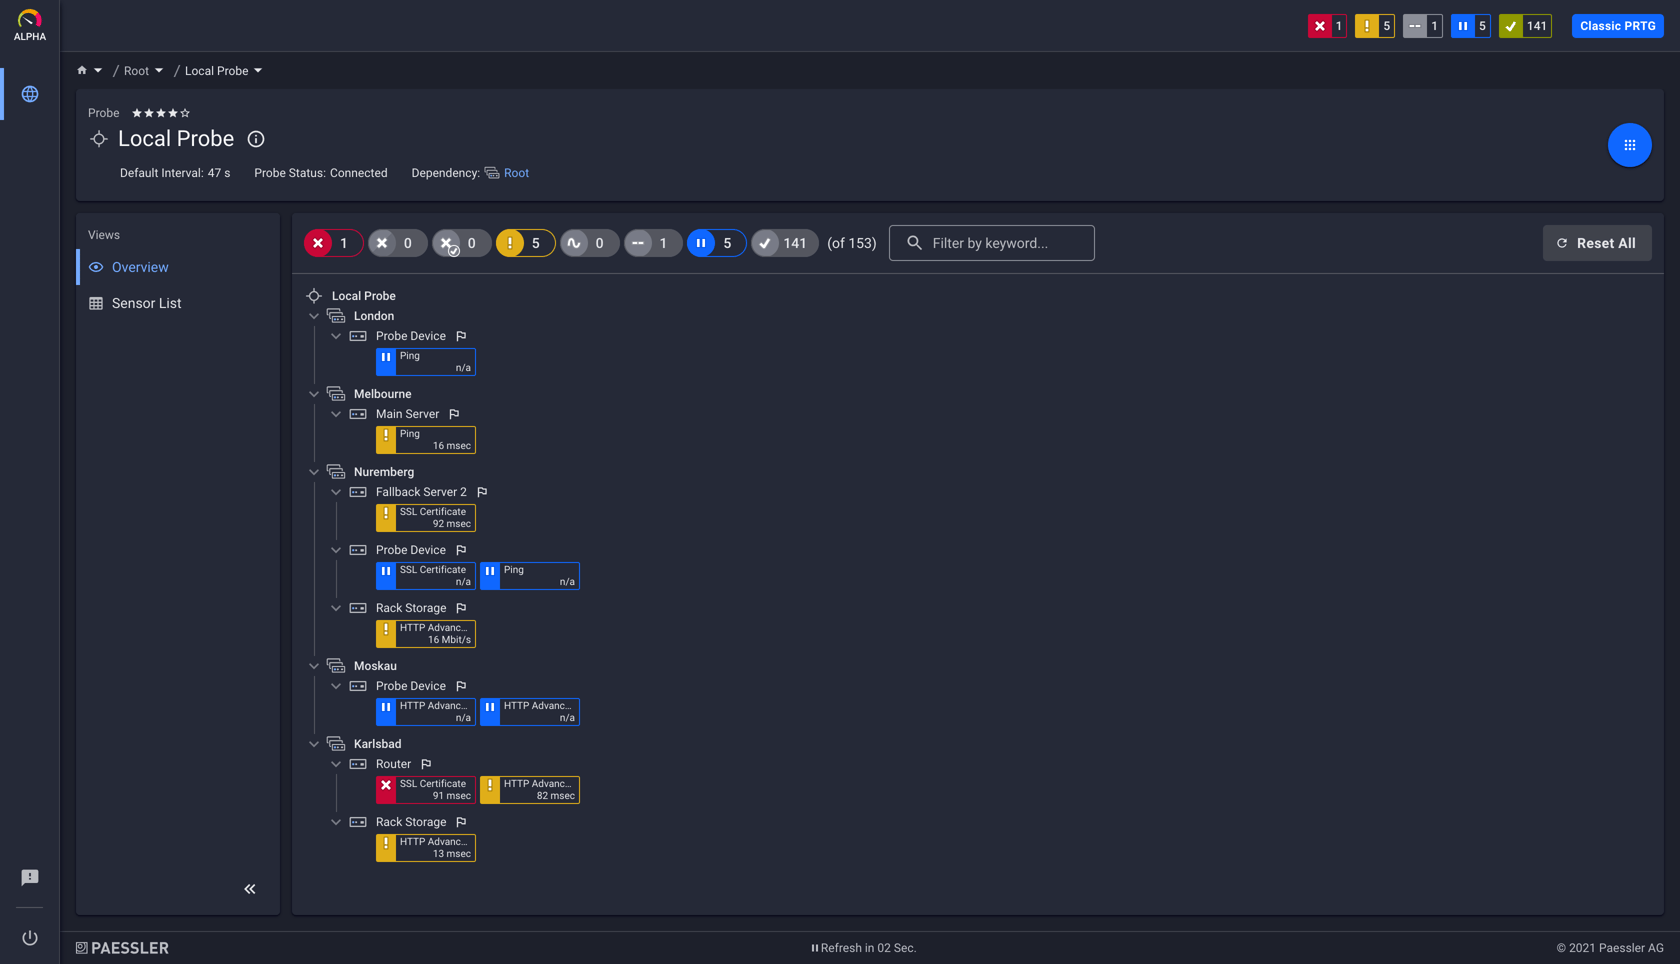Open the red SSL Certificate sensor under Router
1680x964 pixels.
(425, 790)
